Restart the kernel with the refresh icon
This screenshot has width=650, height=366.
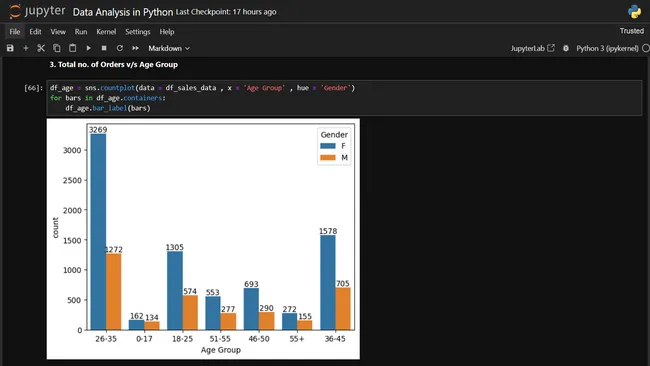point(119,48)
